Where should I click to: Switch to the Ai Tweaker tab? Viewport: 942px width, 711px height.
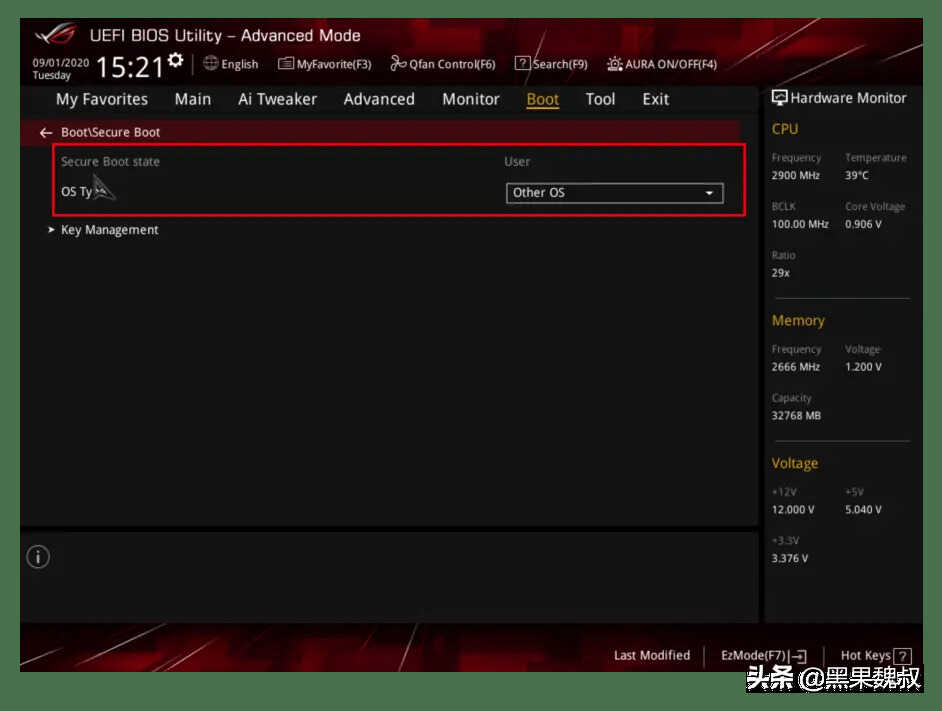(277, 99)
